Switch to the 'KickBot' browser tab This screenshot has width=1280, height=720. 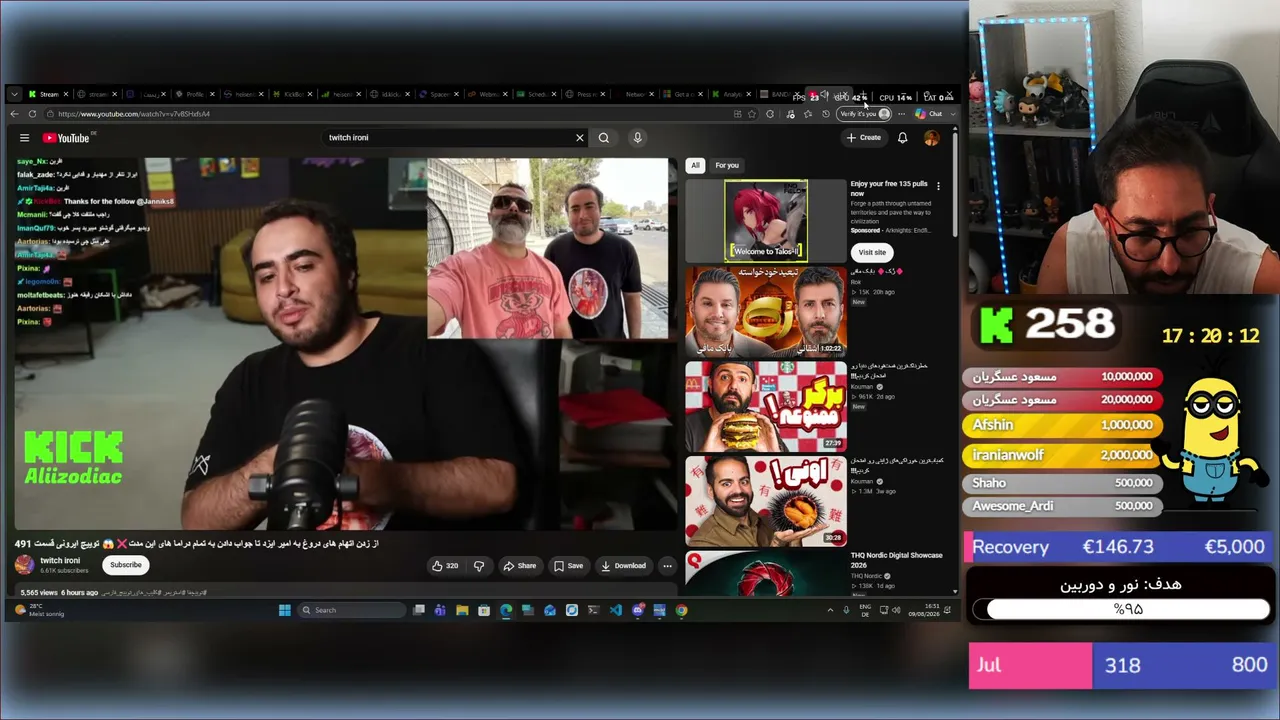[293, 95]
